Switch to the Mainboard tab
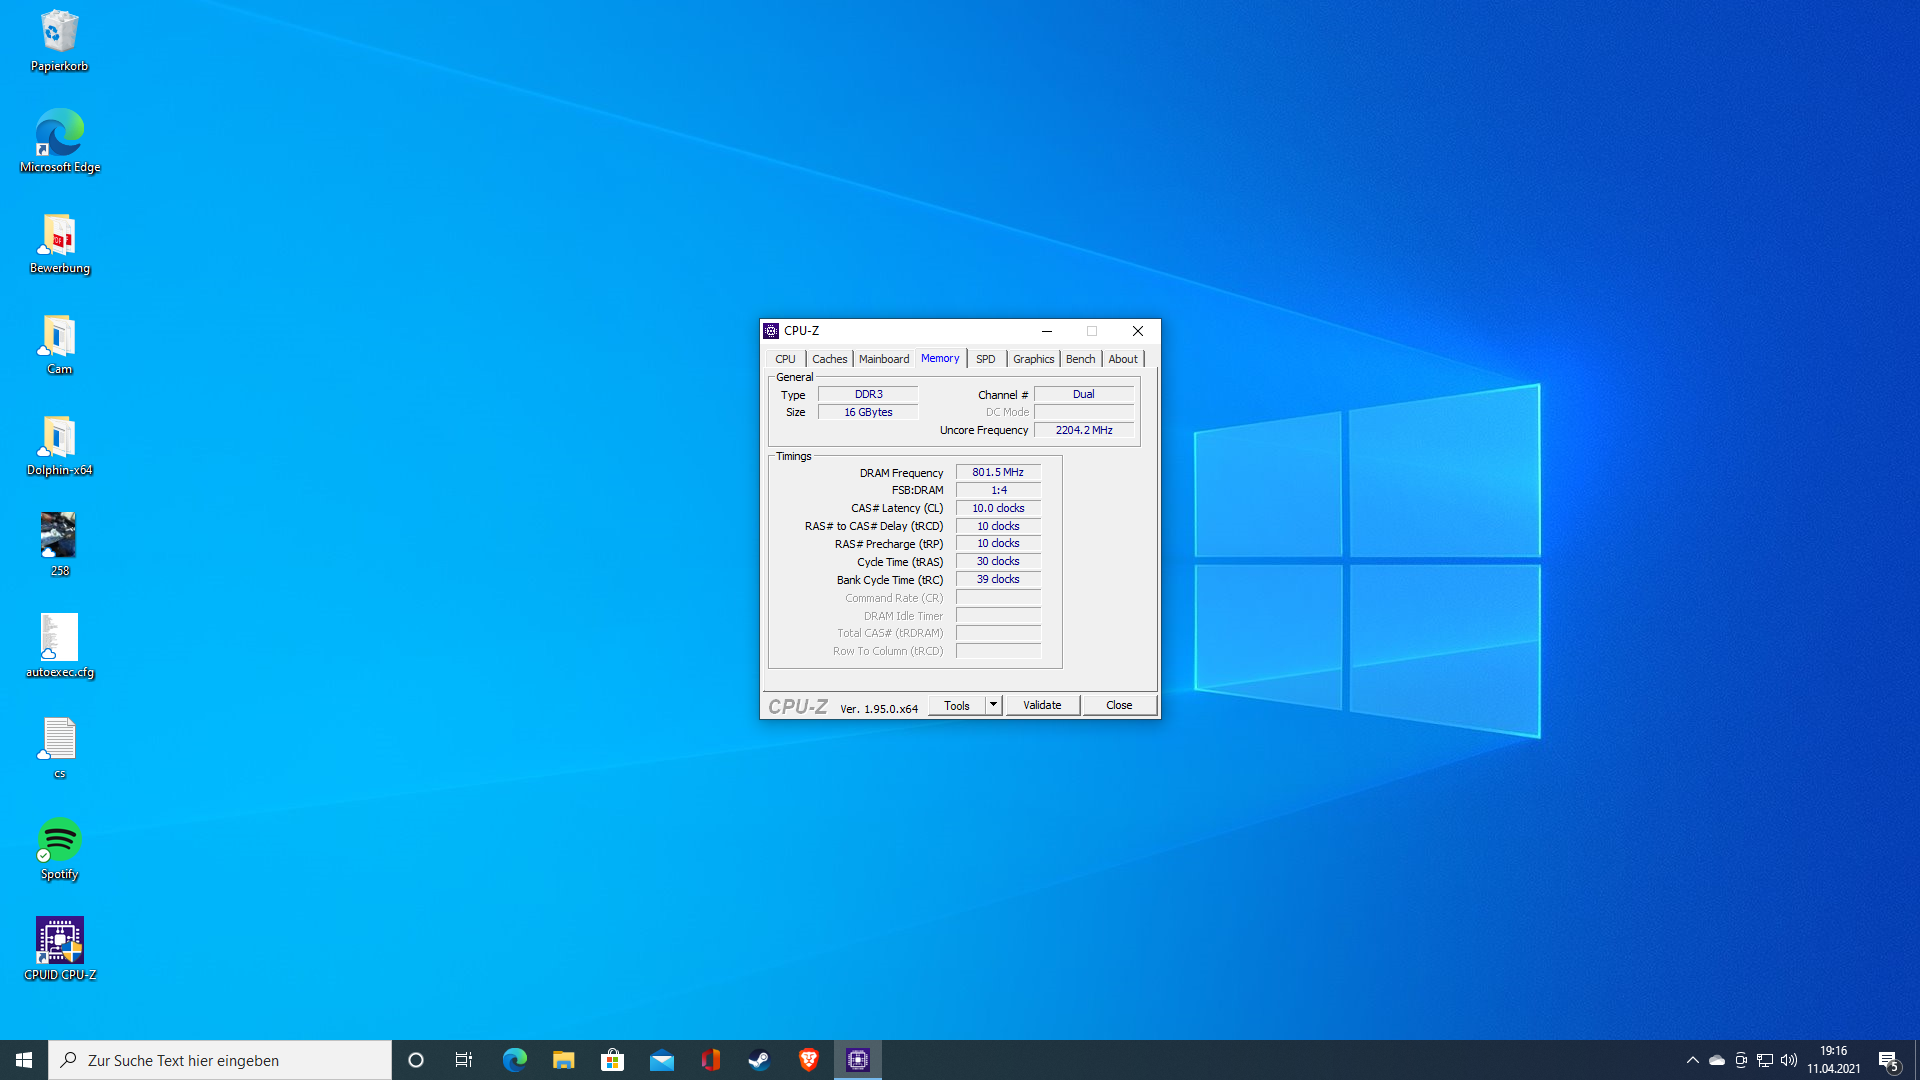The width and height of the screenshot is (1920, 1080). (883, 359)
